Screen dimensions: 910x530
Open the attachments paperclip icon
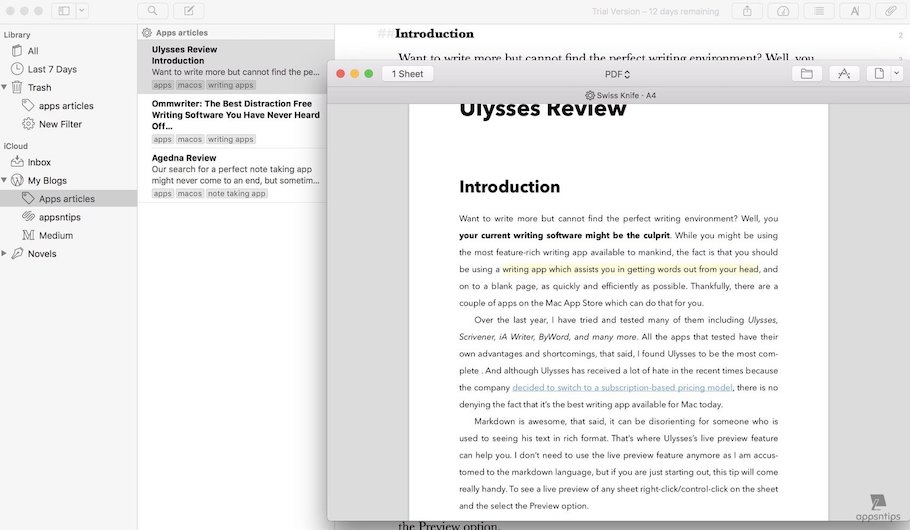coord(890,11)
